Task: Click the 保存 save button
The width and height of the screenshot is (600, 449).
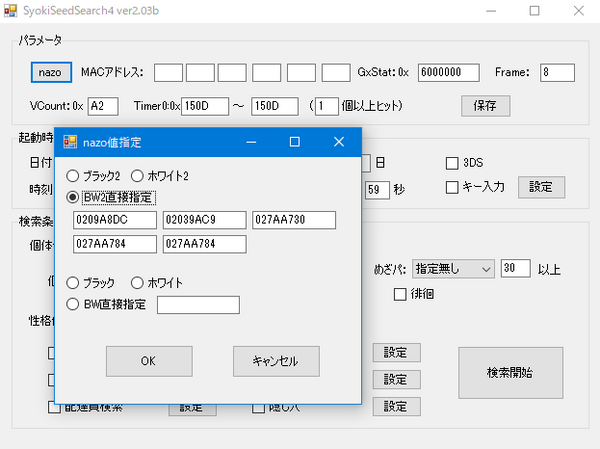Action: [486, 106]
